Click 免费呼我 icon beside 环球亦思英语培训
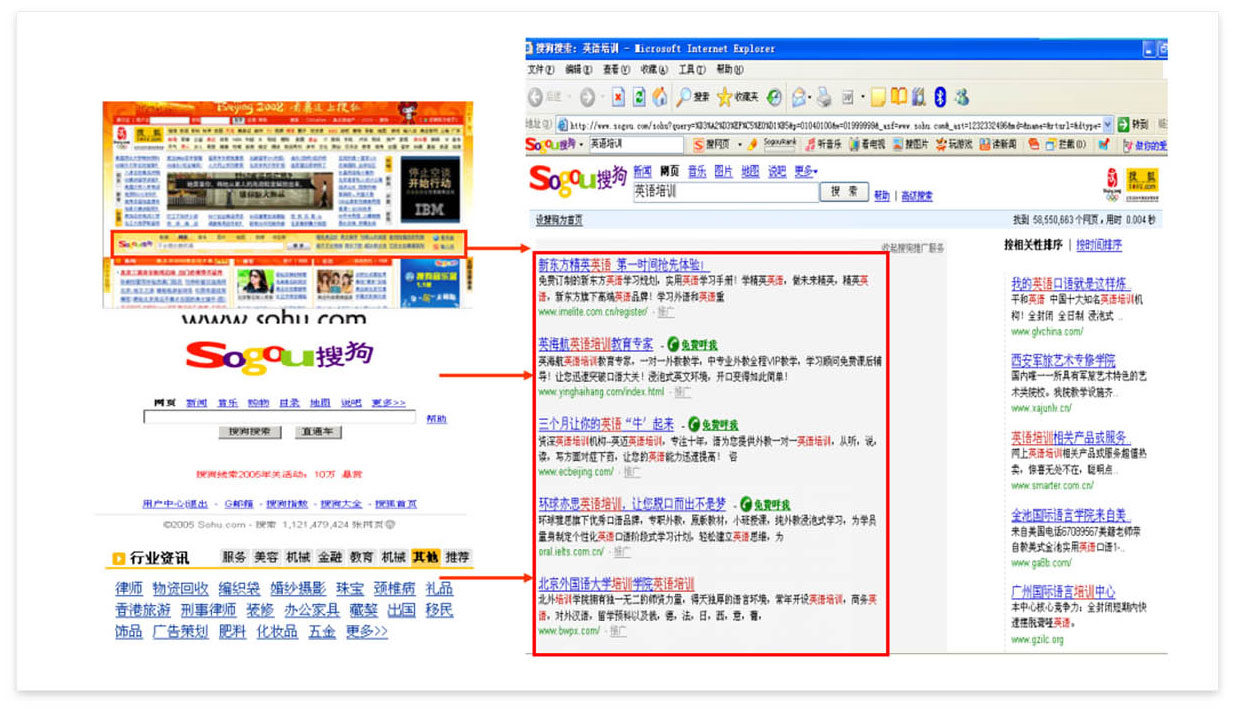The height and width of the screenshot is (708, 1235). pyautogui.click(x=765, y=505)
